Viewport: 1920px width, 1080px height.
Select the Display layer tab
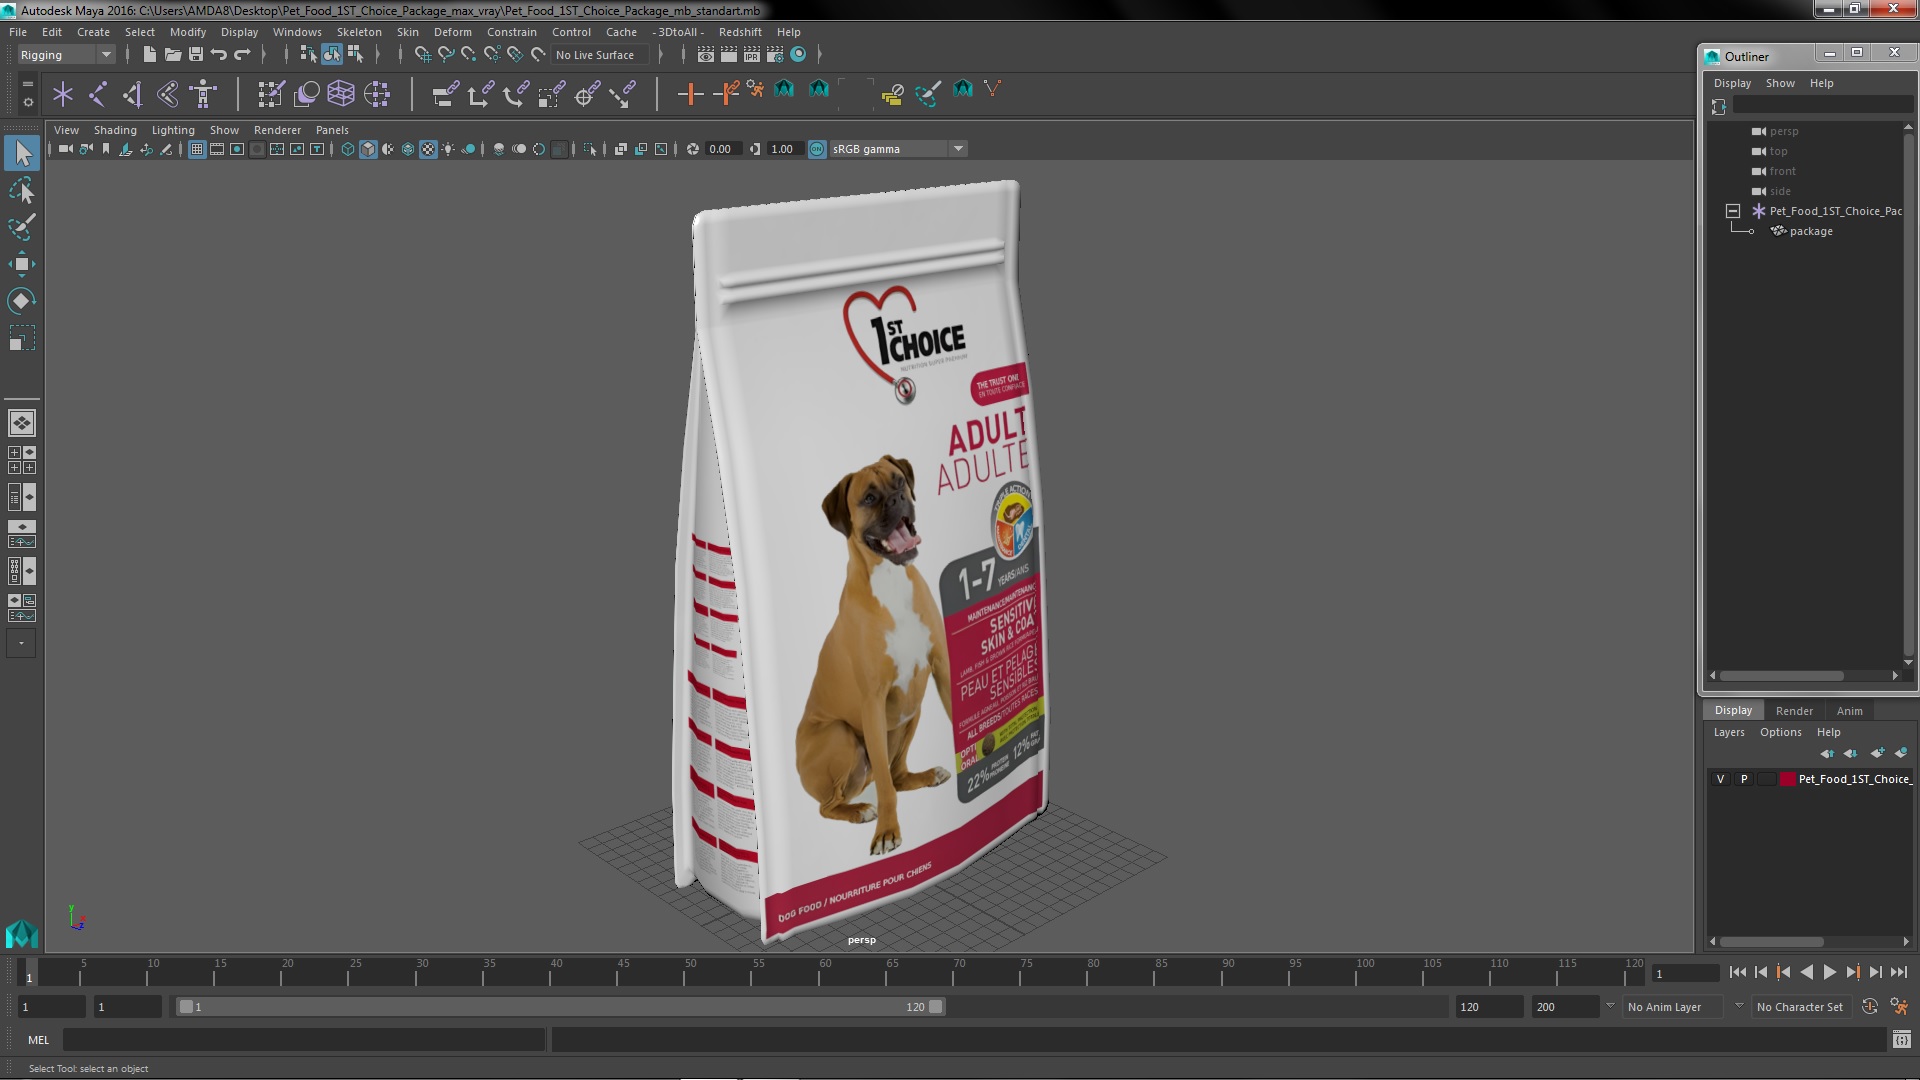point(1733,710)
